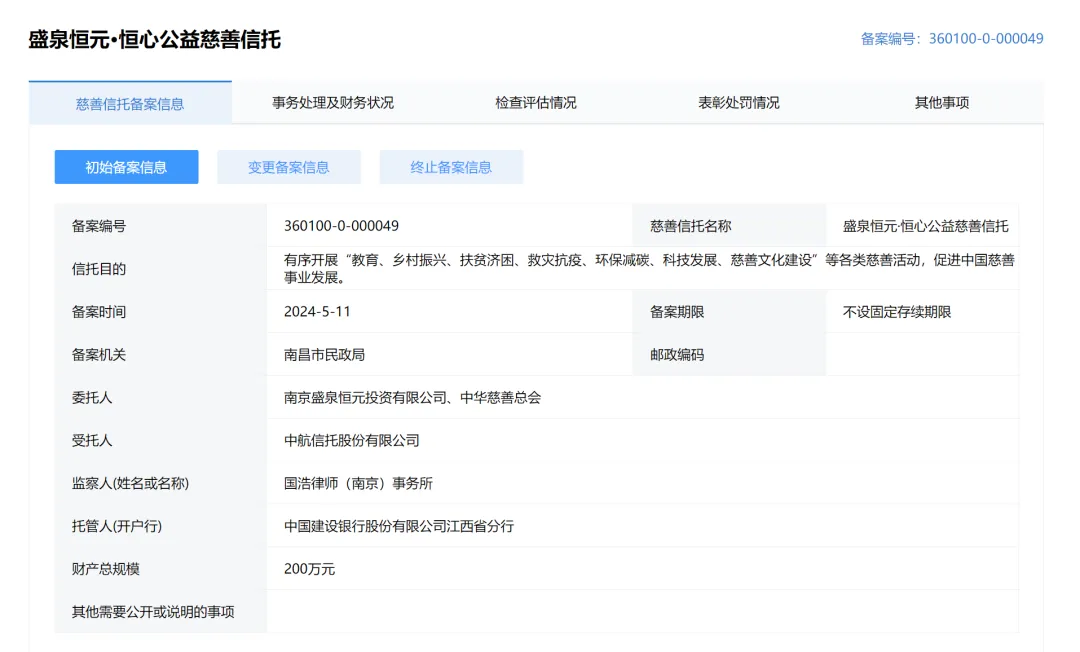Click the top-right 备案编号: 360100-0-000049 text

[952, 39]
